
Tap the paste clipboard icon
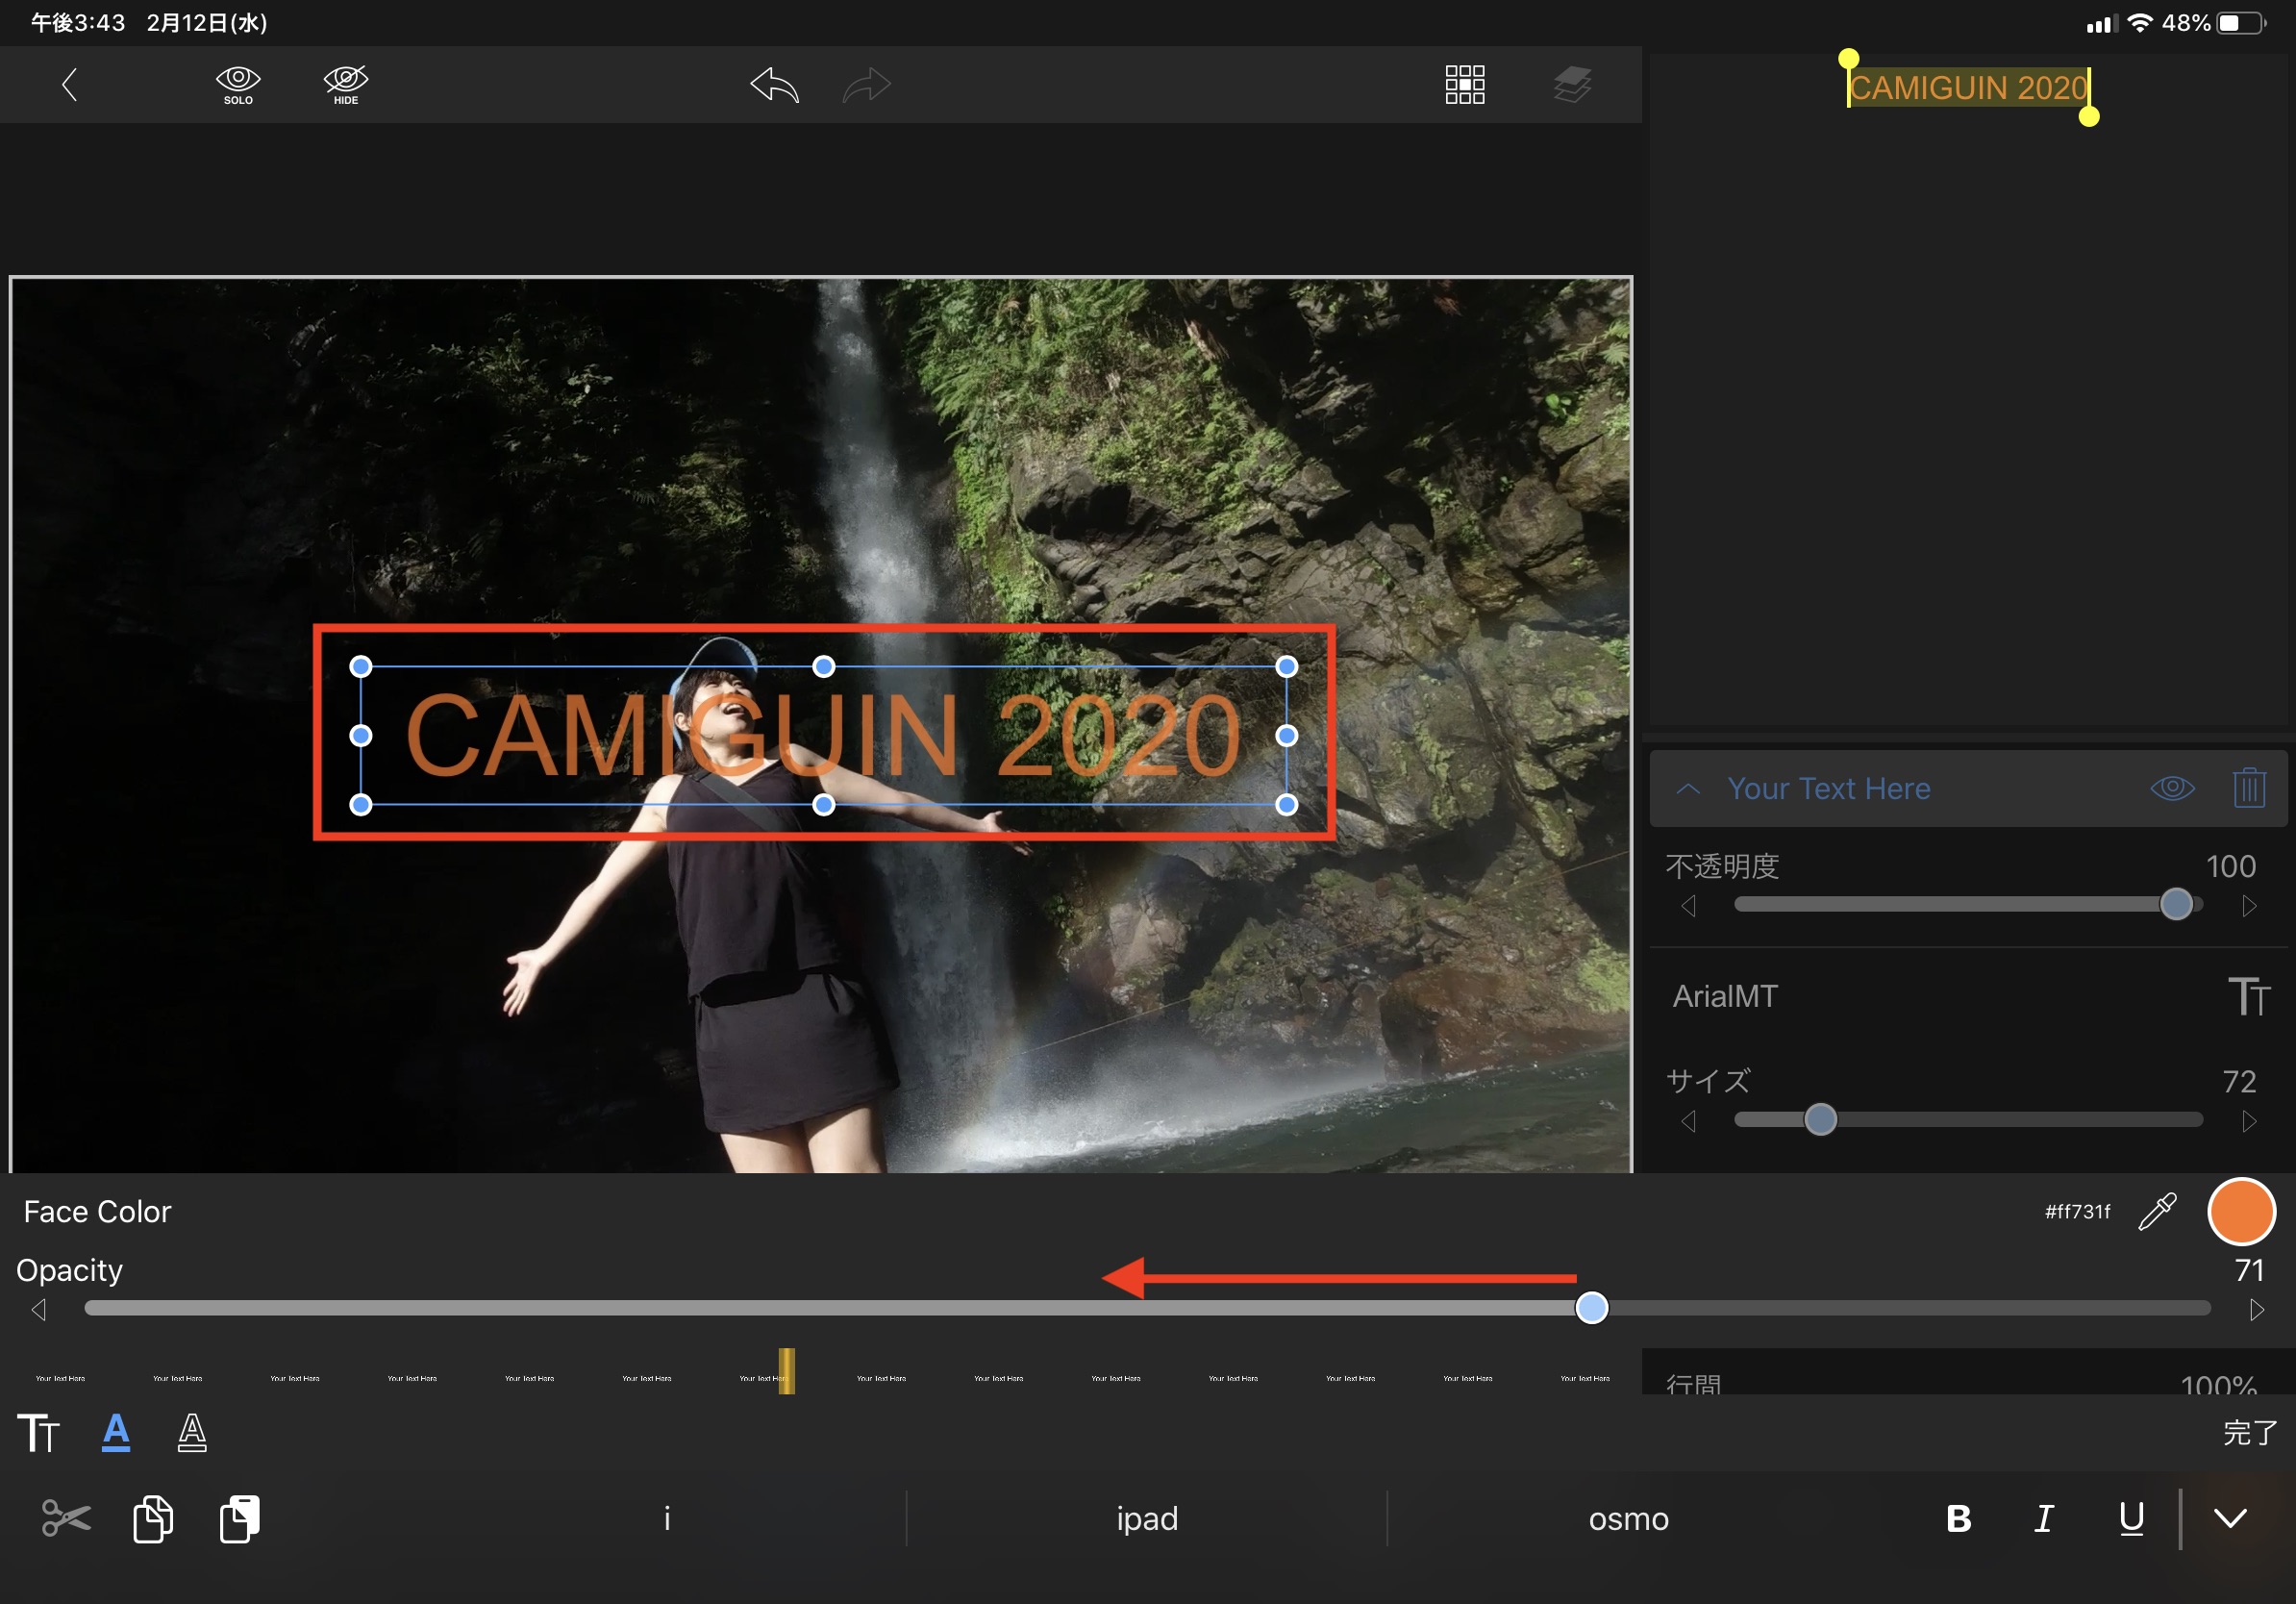[240, 1518]
